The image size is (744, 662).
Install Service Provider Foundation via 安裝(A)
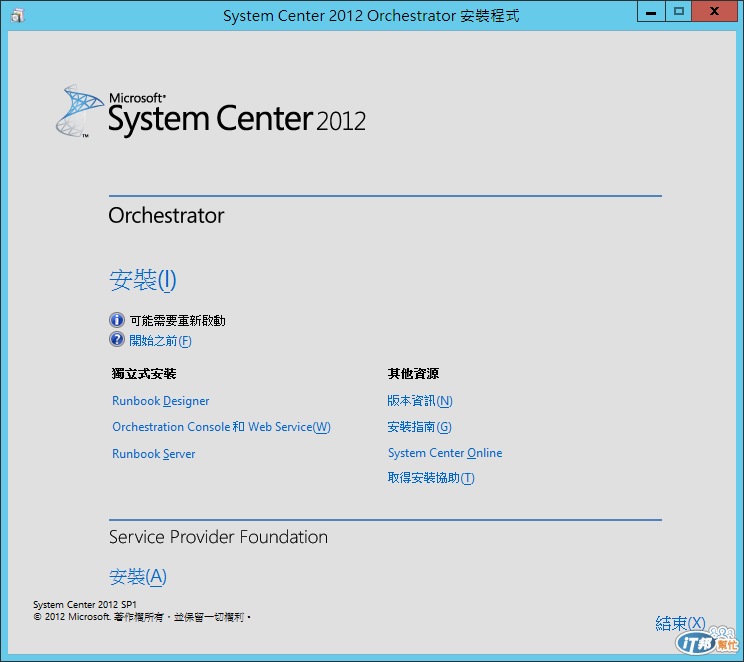click(138, 577)
